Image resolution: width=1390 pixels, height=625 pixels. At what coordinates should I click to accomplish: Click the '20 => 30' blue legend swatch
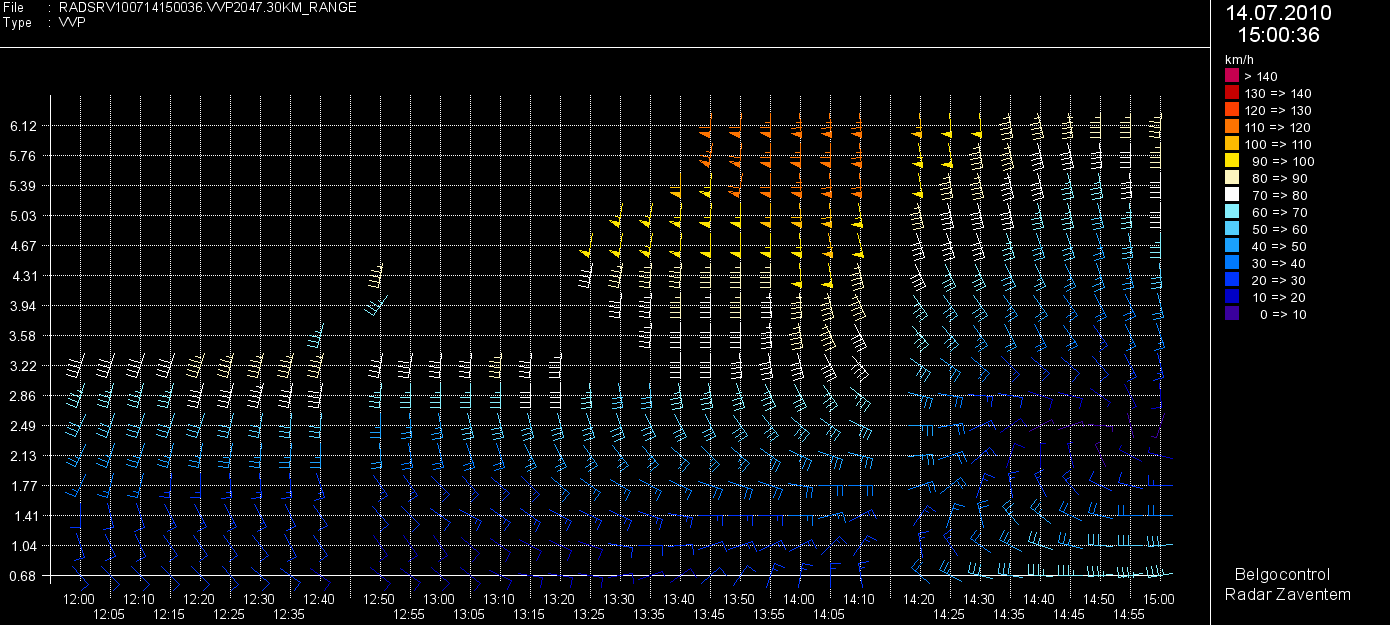coord(1232,280)
